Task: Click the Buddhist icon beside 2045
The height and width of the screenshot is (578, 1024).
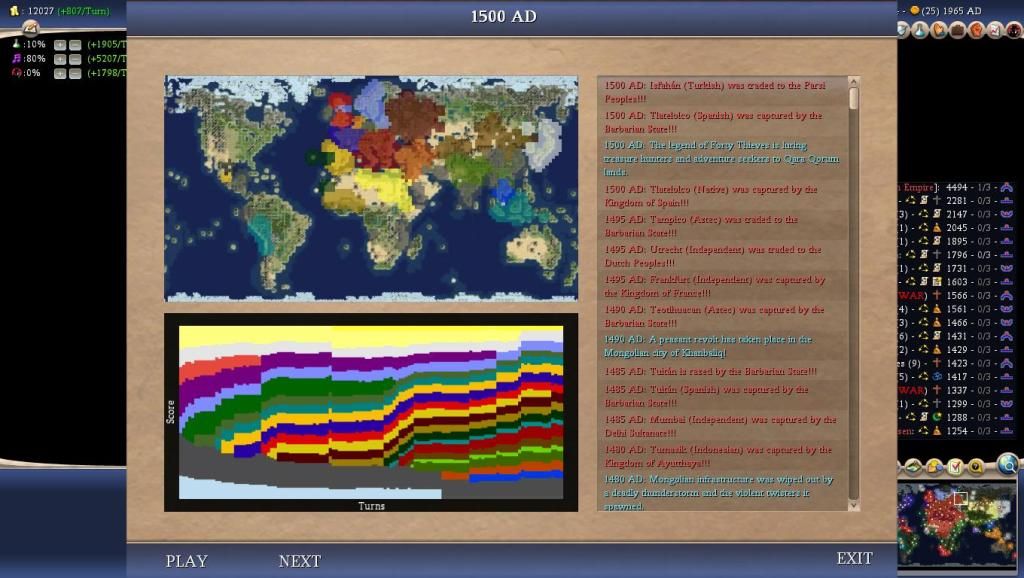Action: tap(936, 228)
